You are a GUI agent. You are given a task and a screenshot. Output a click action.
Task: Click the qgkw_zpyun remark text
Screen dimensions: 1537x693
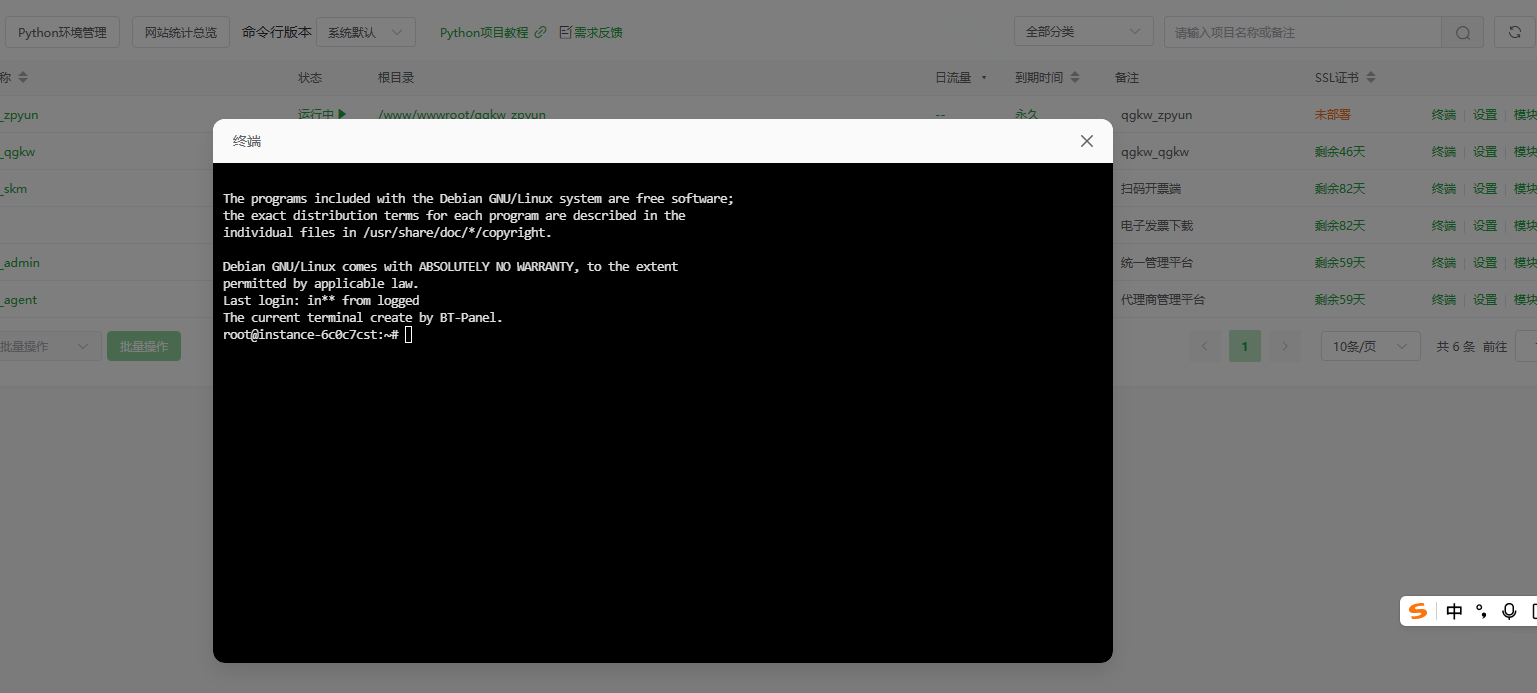click(1157, 115)
